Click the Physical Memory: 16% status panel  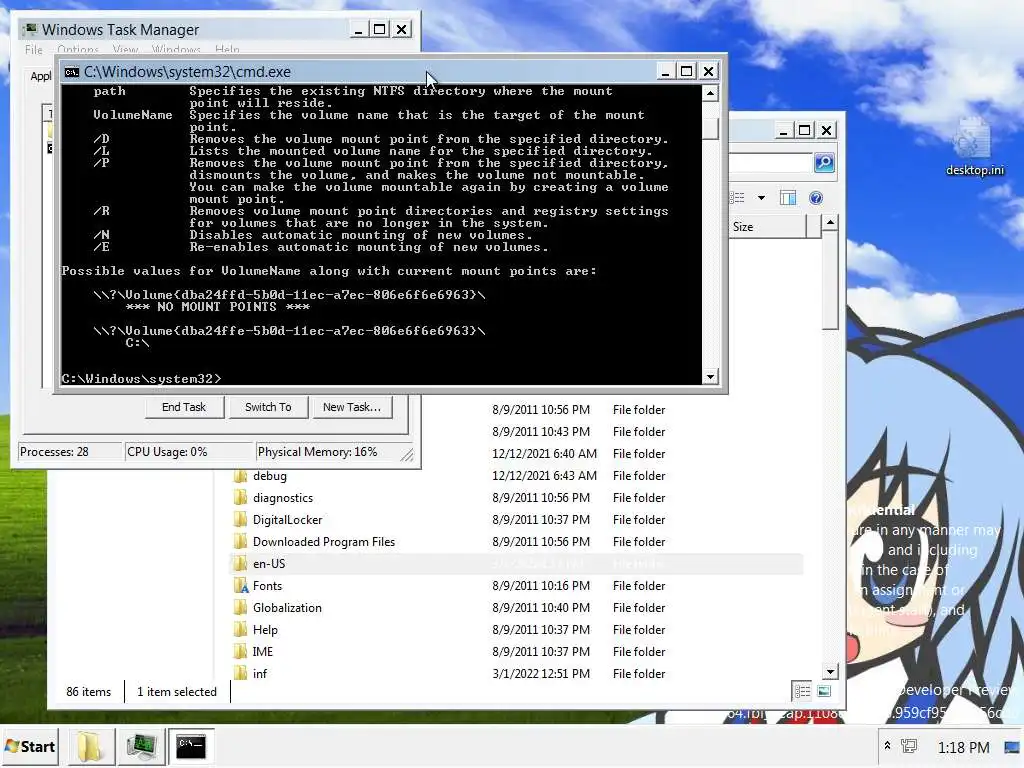[333, 452]
